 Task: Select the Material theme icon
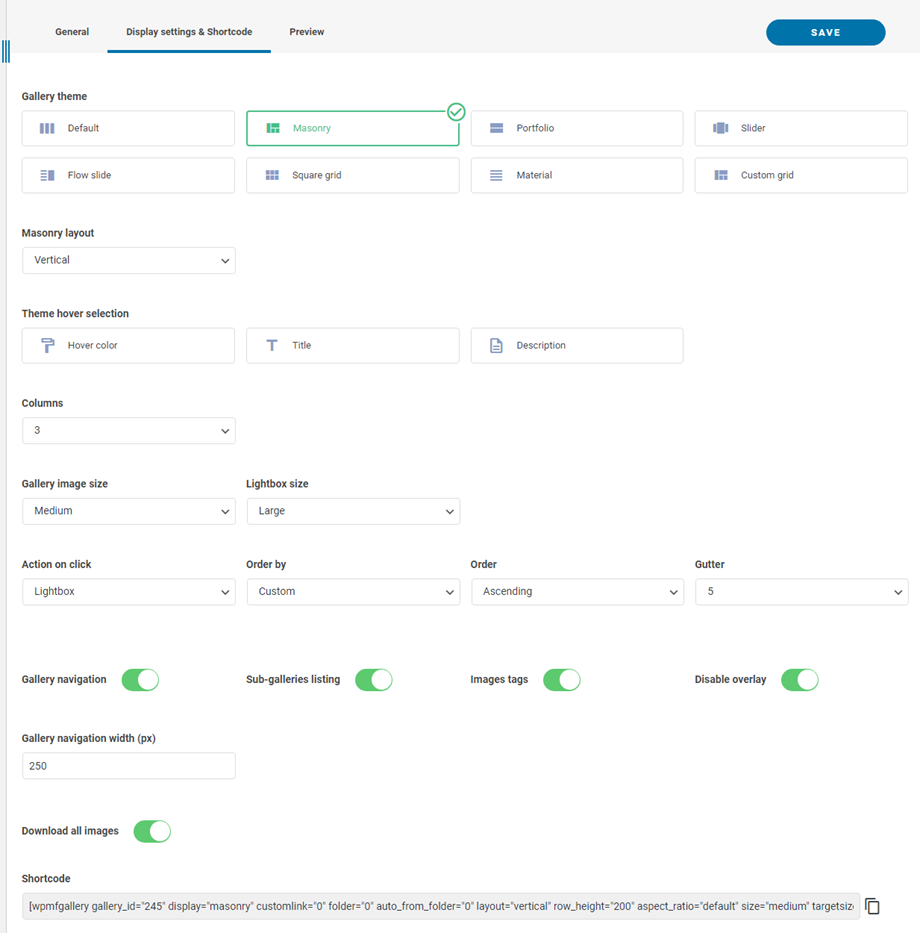[x=496, y=175]
